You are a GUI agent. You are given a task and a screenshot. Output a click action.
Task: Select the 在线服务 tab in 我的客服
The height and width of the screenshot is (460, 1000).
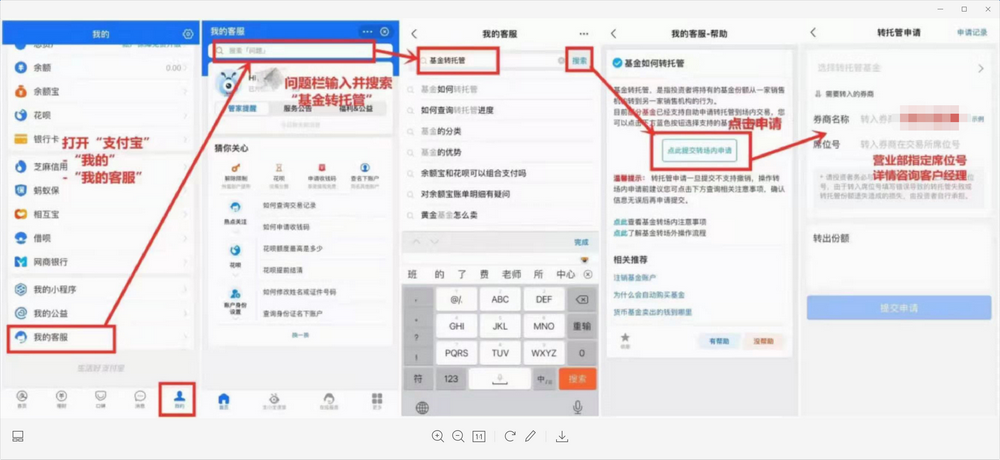tap(330, 401)
